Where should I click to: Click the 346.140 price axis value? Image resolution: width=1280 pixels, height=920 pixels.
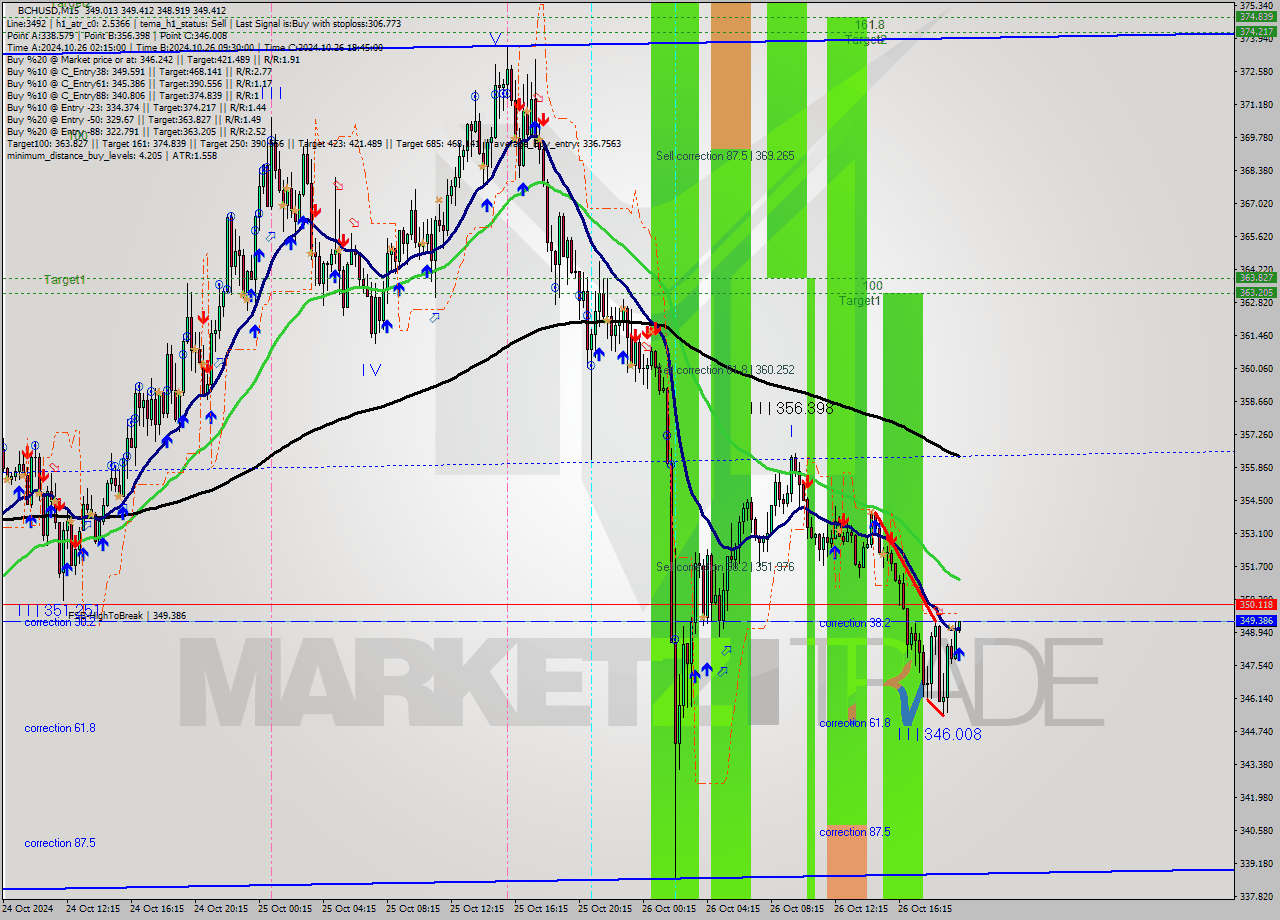(x=1256, y=698)
